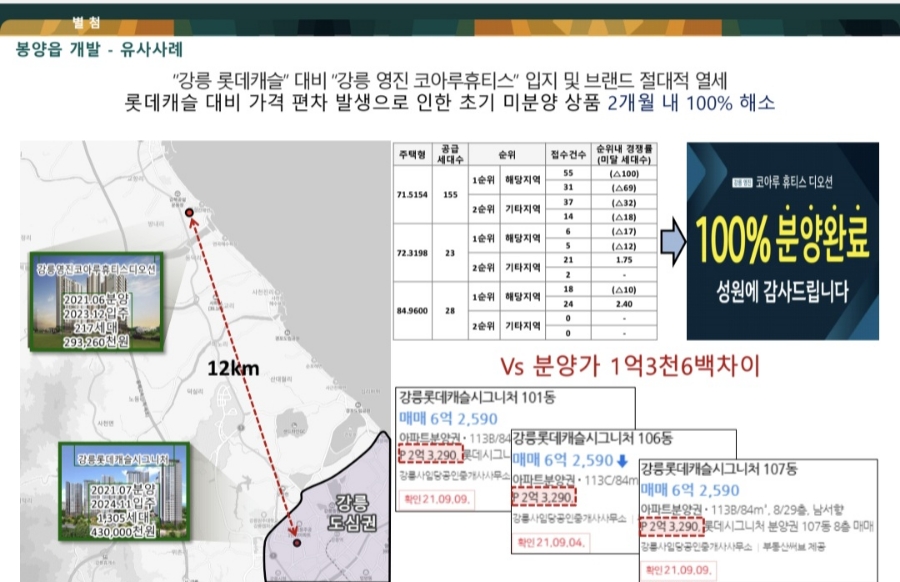The height and width of the screenshot is (582, 900).
Task: Click the '주택형' table header
Action: (412, 154)
